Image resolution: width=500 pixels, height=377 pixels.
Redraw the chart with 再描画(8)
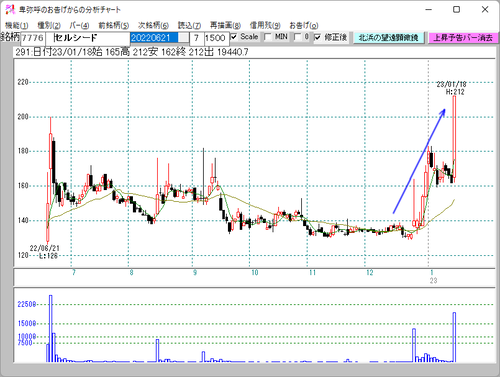point(225,25)
